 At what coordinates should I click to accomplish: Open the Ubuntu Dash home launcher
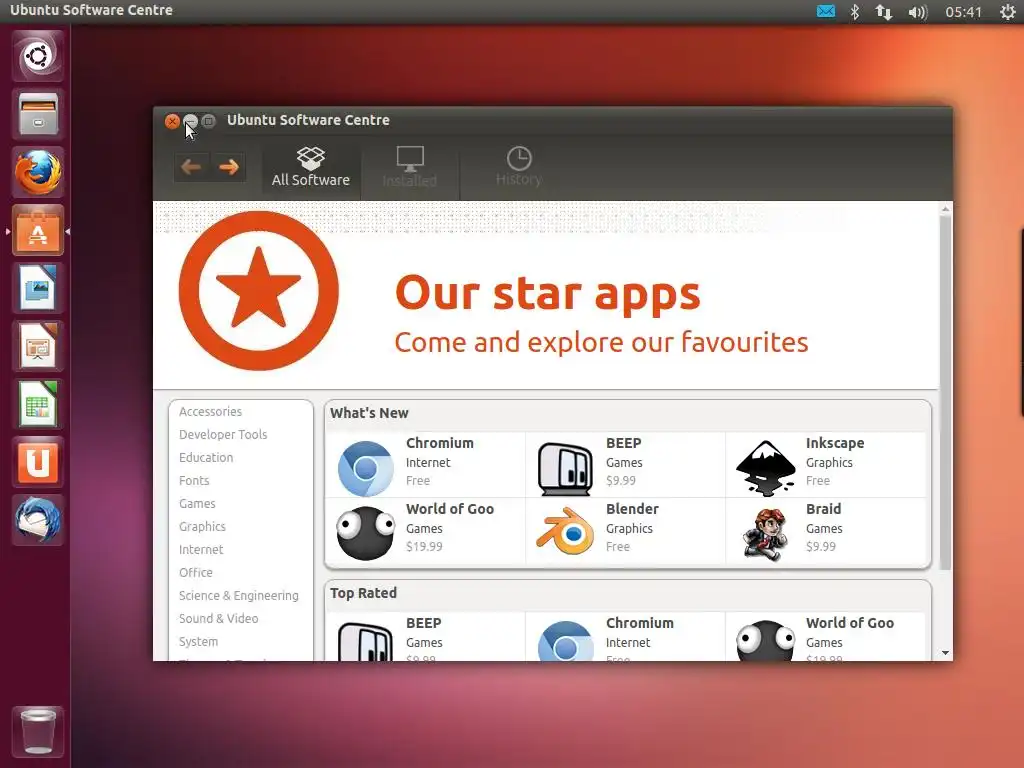point(38,56)
